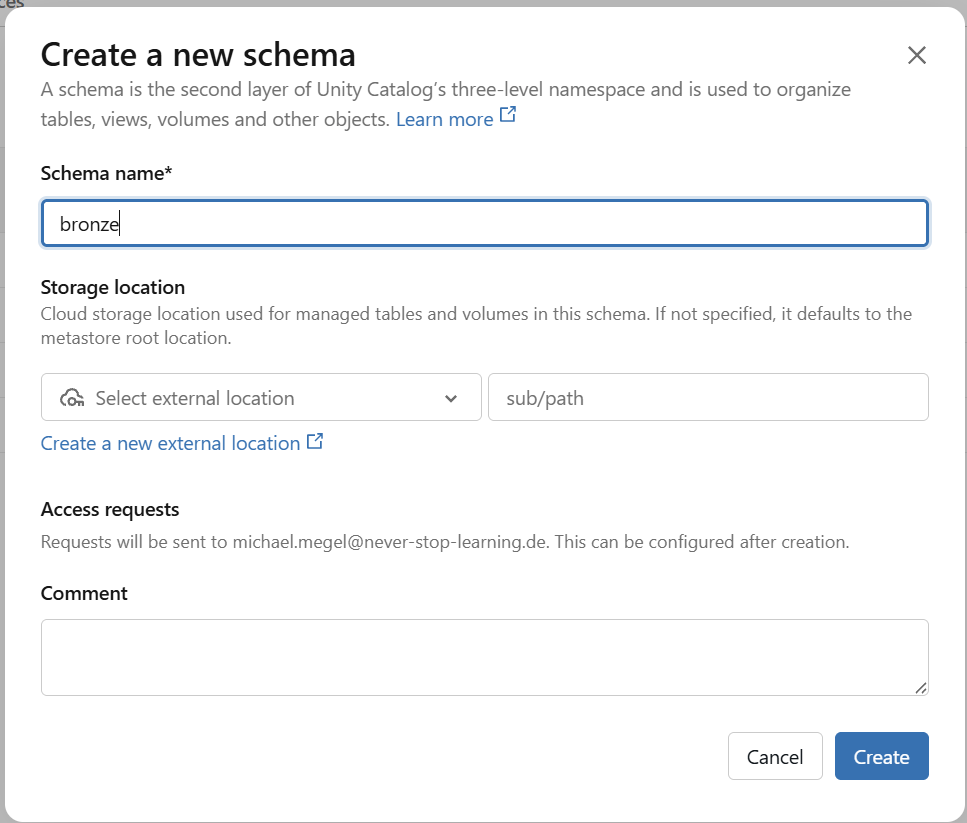Focus the sub/path input field
The height and width of the screenshot is (823, 967).
[708, 398]
